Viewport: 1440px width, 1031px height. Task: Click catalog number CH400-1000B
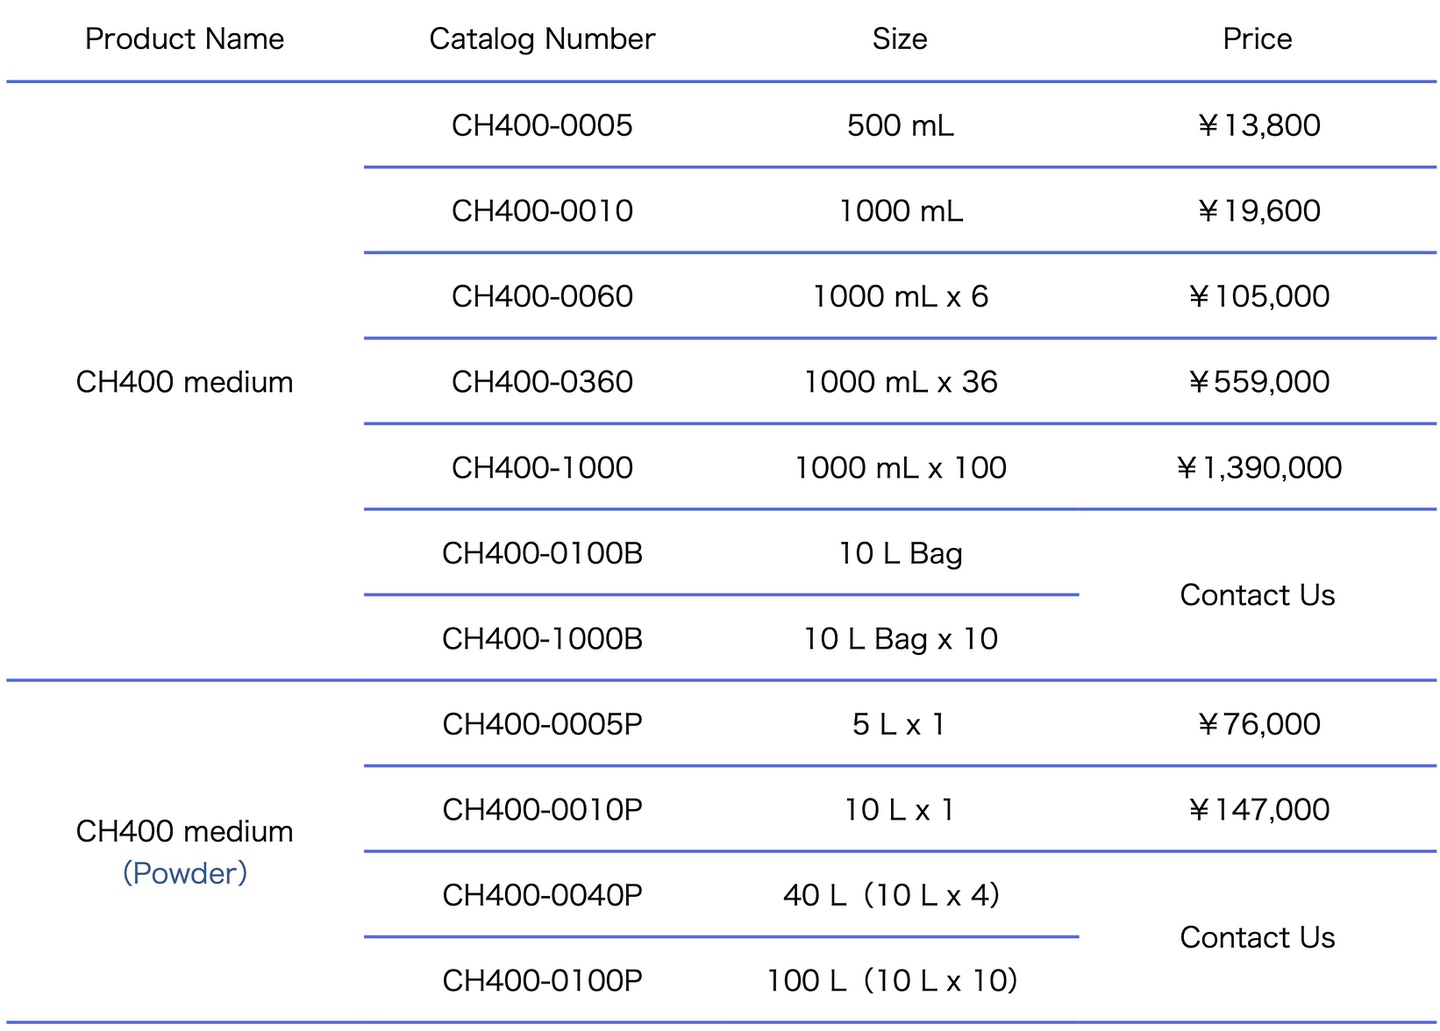point(542,638)
